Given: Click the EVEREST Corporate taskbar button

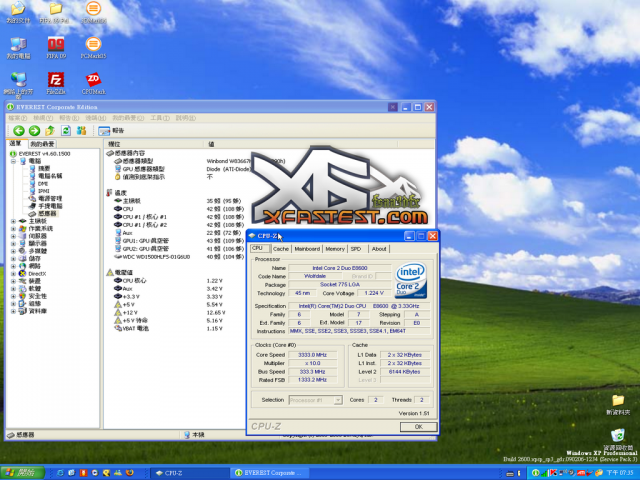Looking at the screenshot, I should click(269, 473).
